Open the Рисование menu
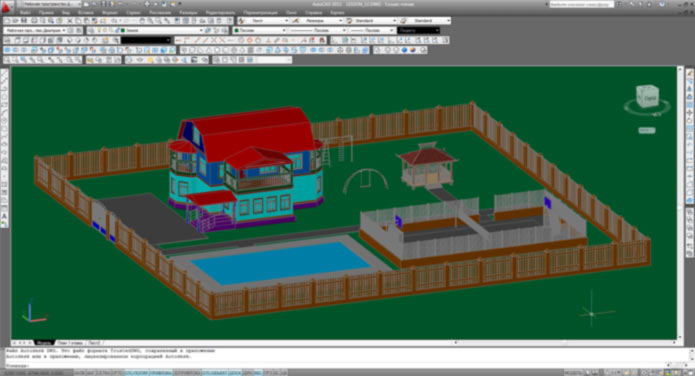 [x=160, y=13]
